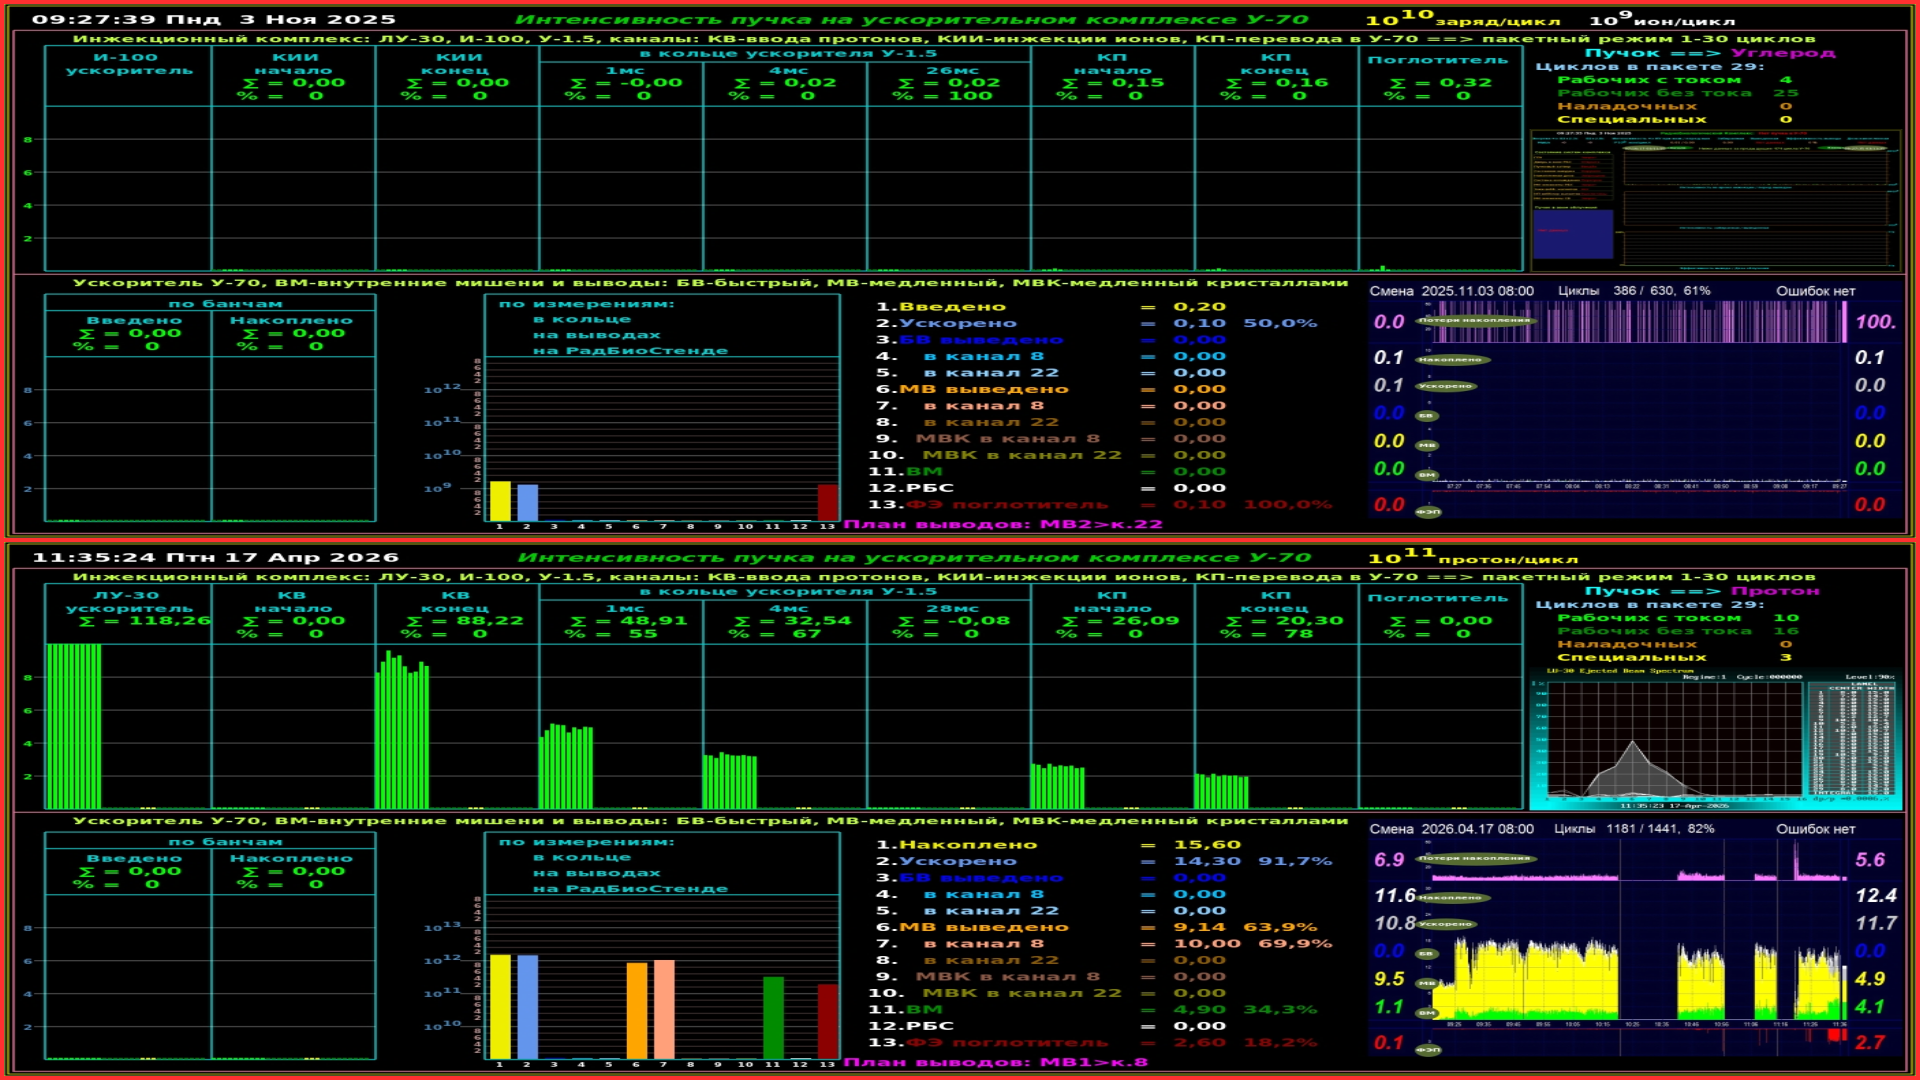Select 'И-100 ускоритель' column header

point(128,63)
